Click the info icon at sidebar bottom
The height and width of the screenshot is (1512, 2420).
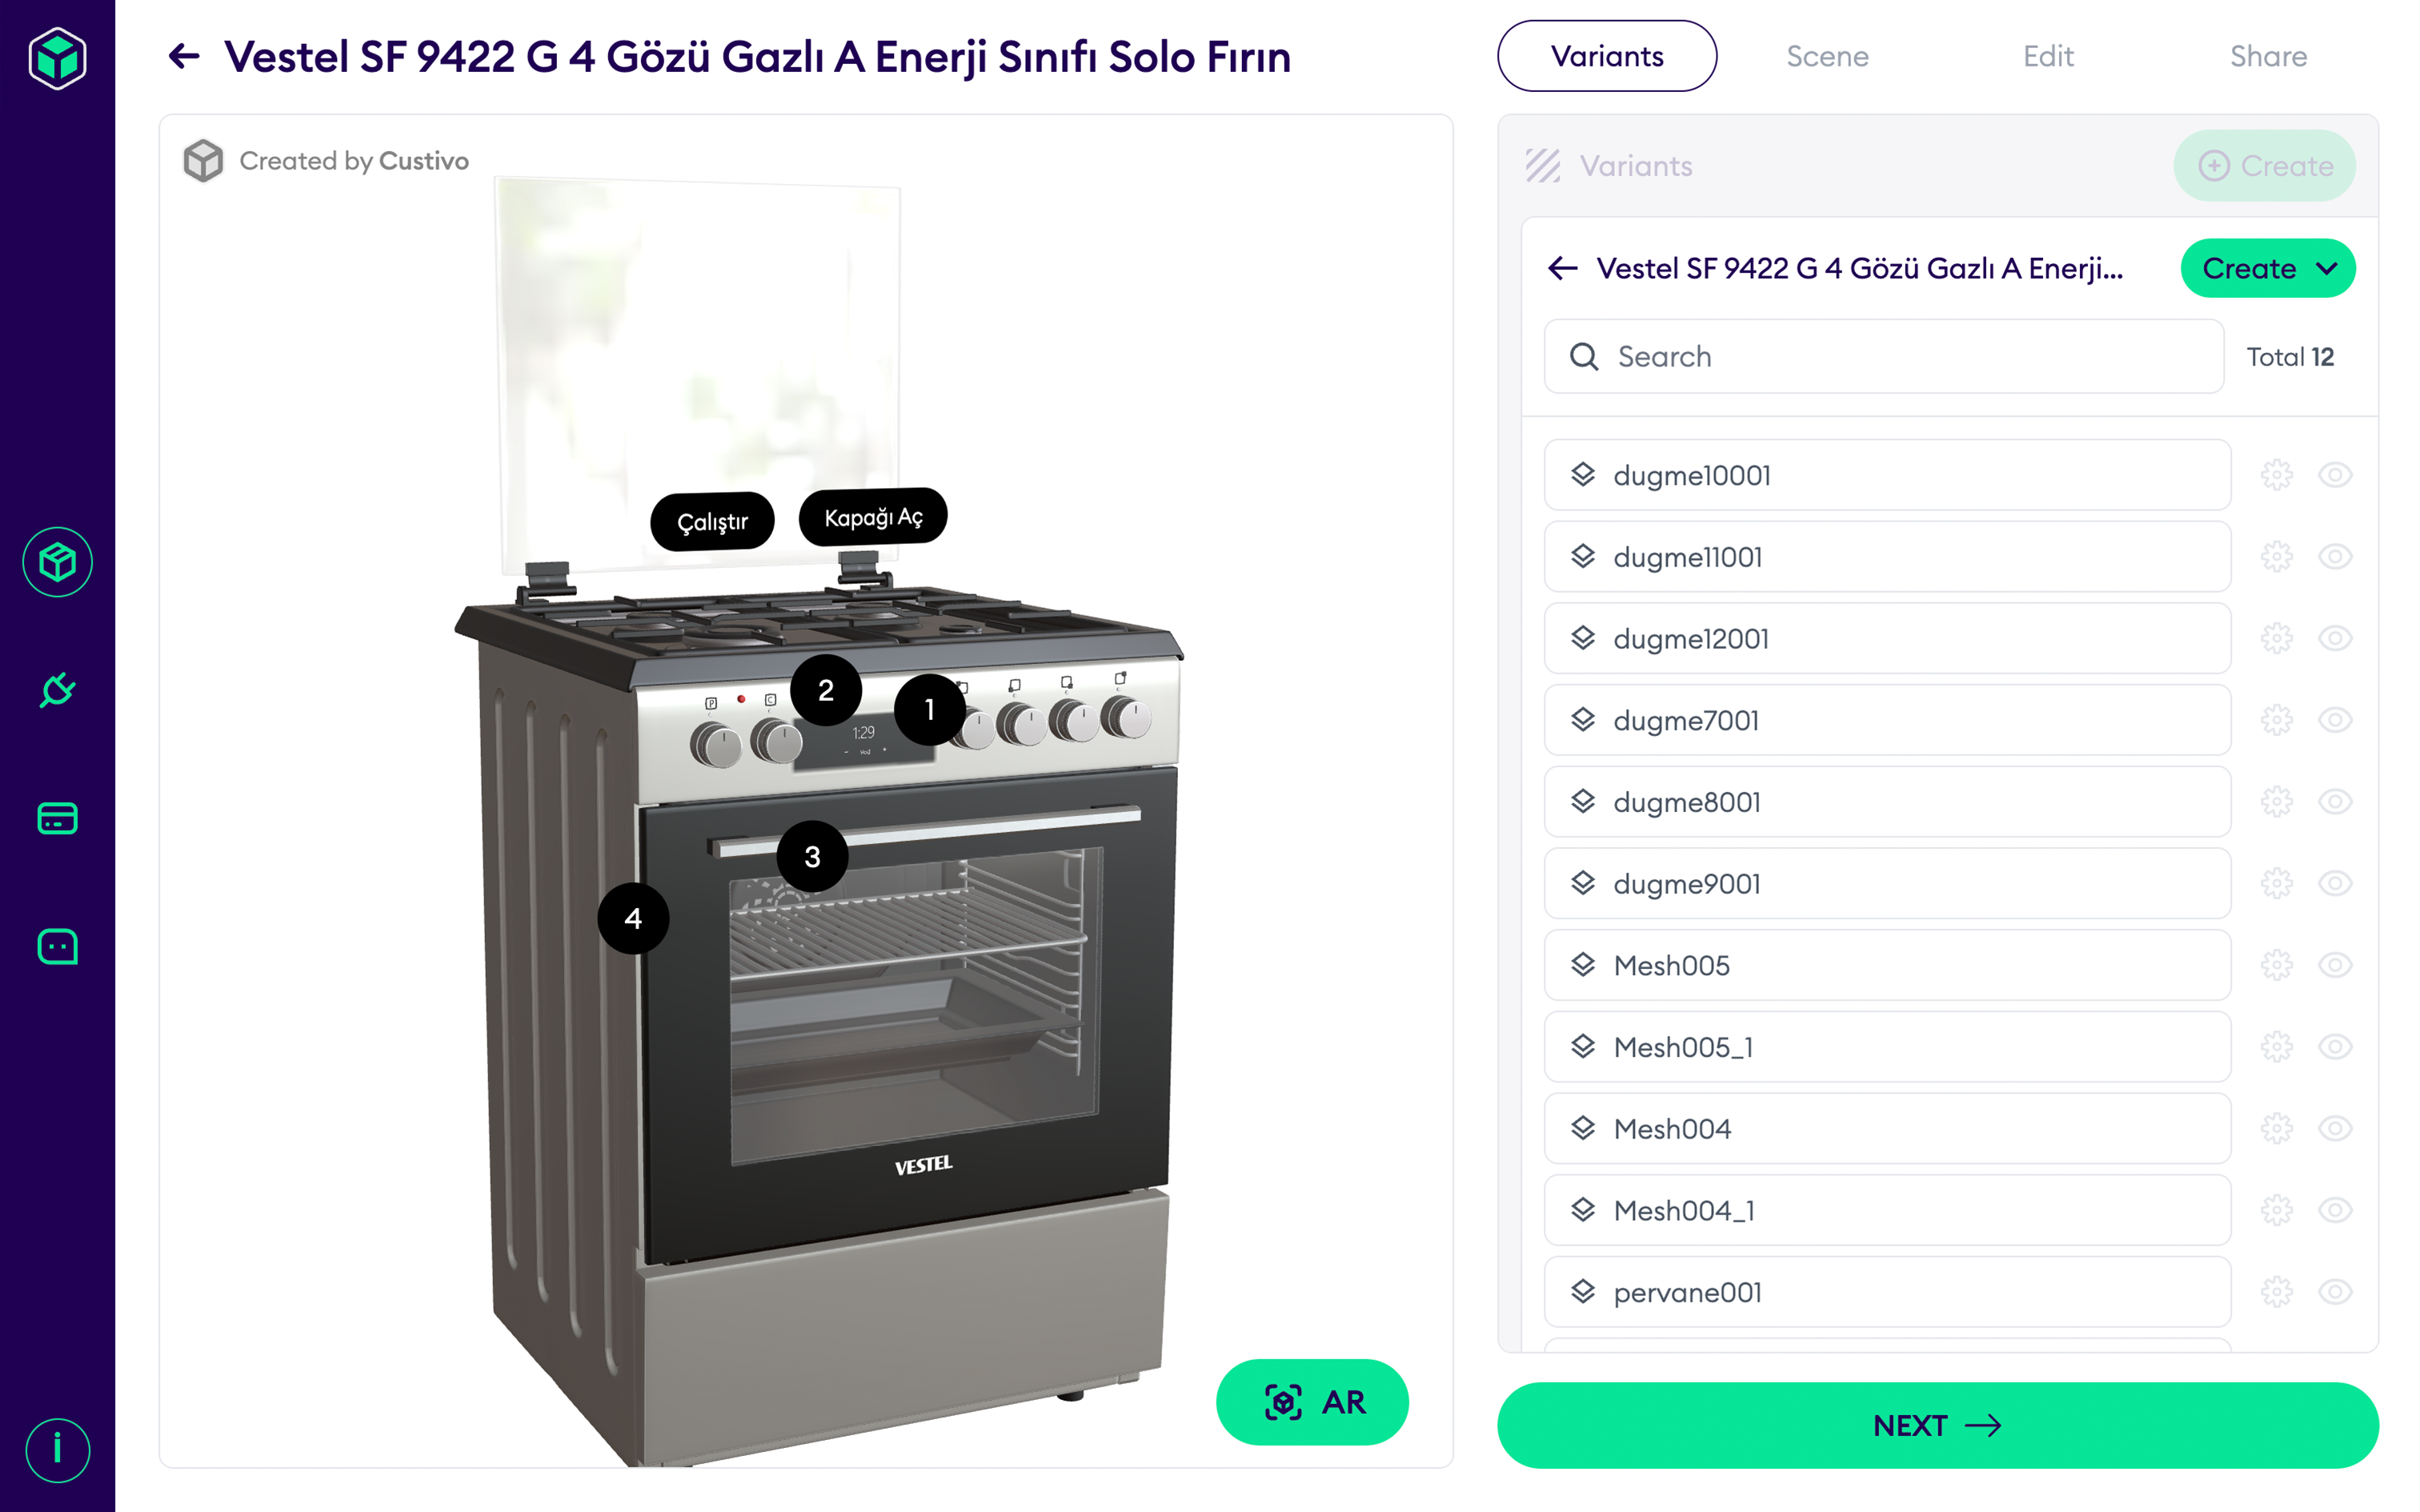[x=57, y=1449]
